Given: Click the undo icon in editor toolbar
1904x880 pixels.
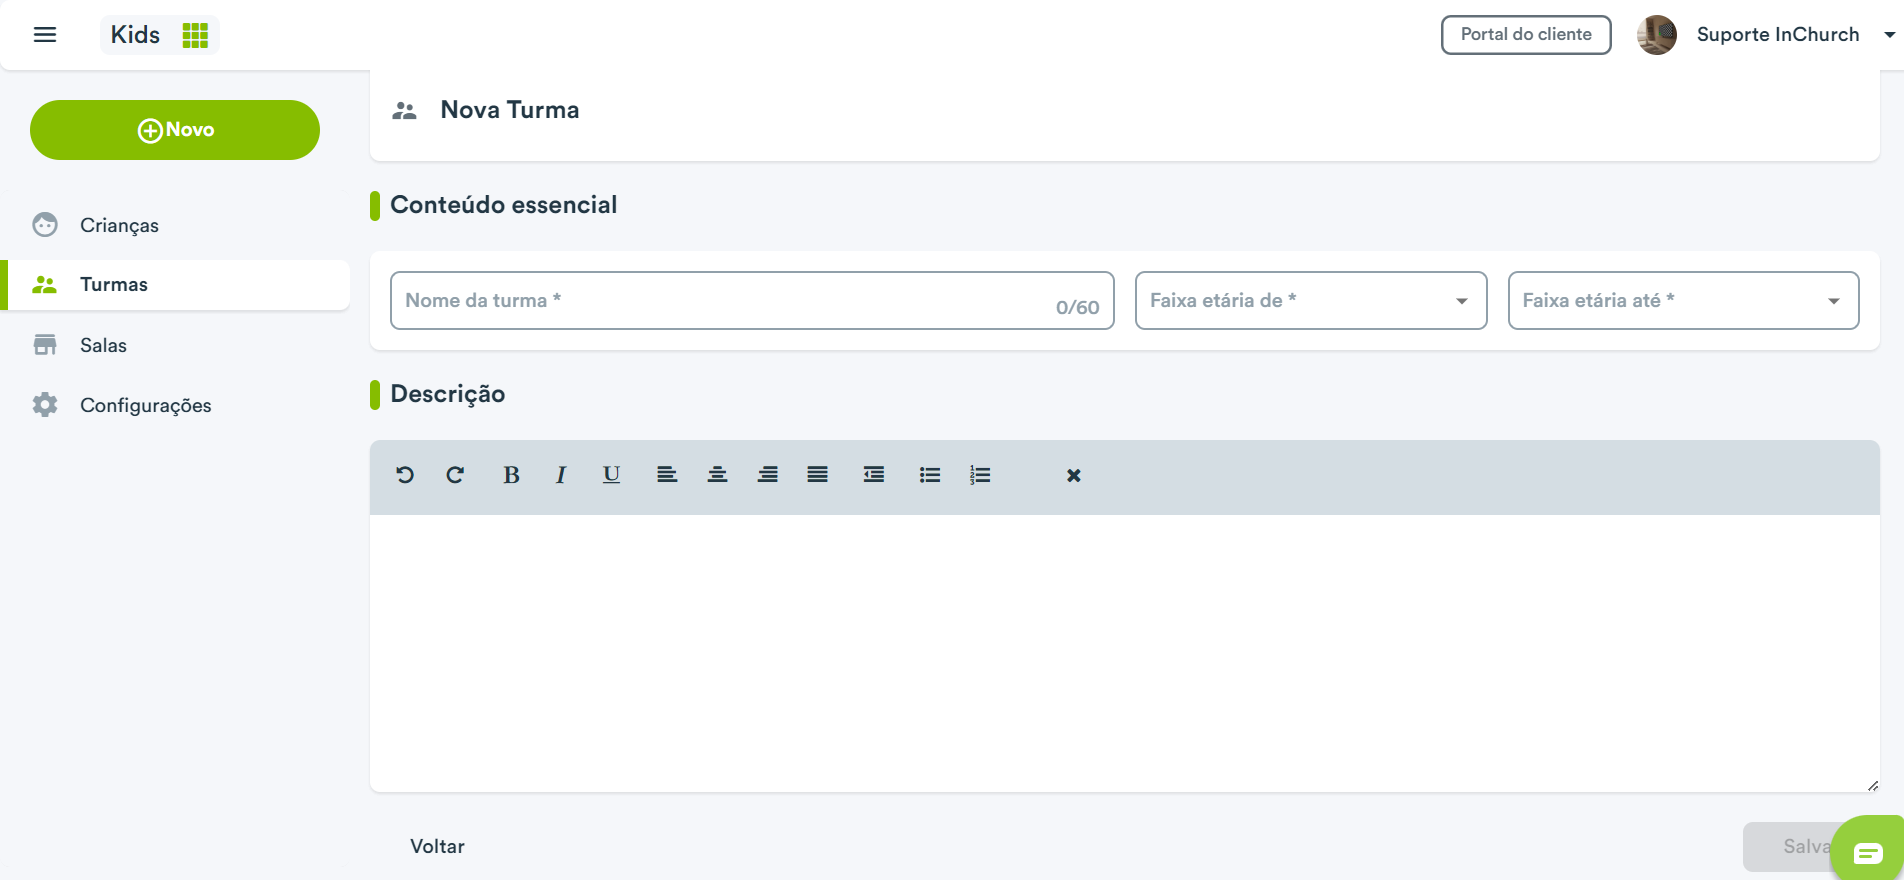Looking at the screenshot, I should click(405, 475).
